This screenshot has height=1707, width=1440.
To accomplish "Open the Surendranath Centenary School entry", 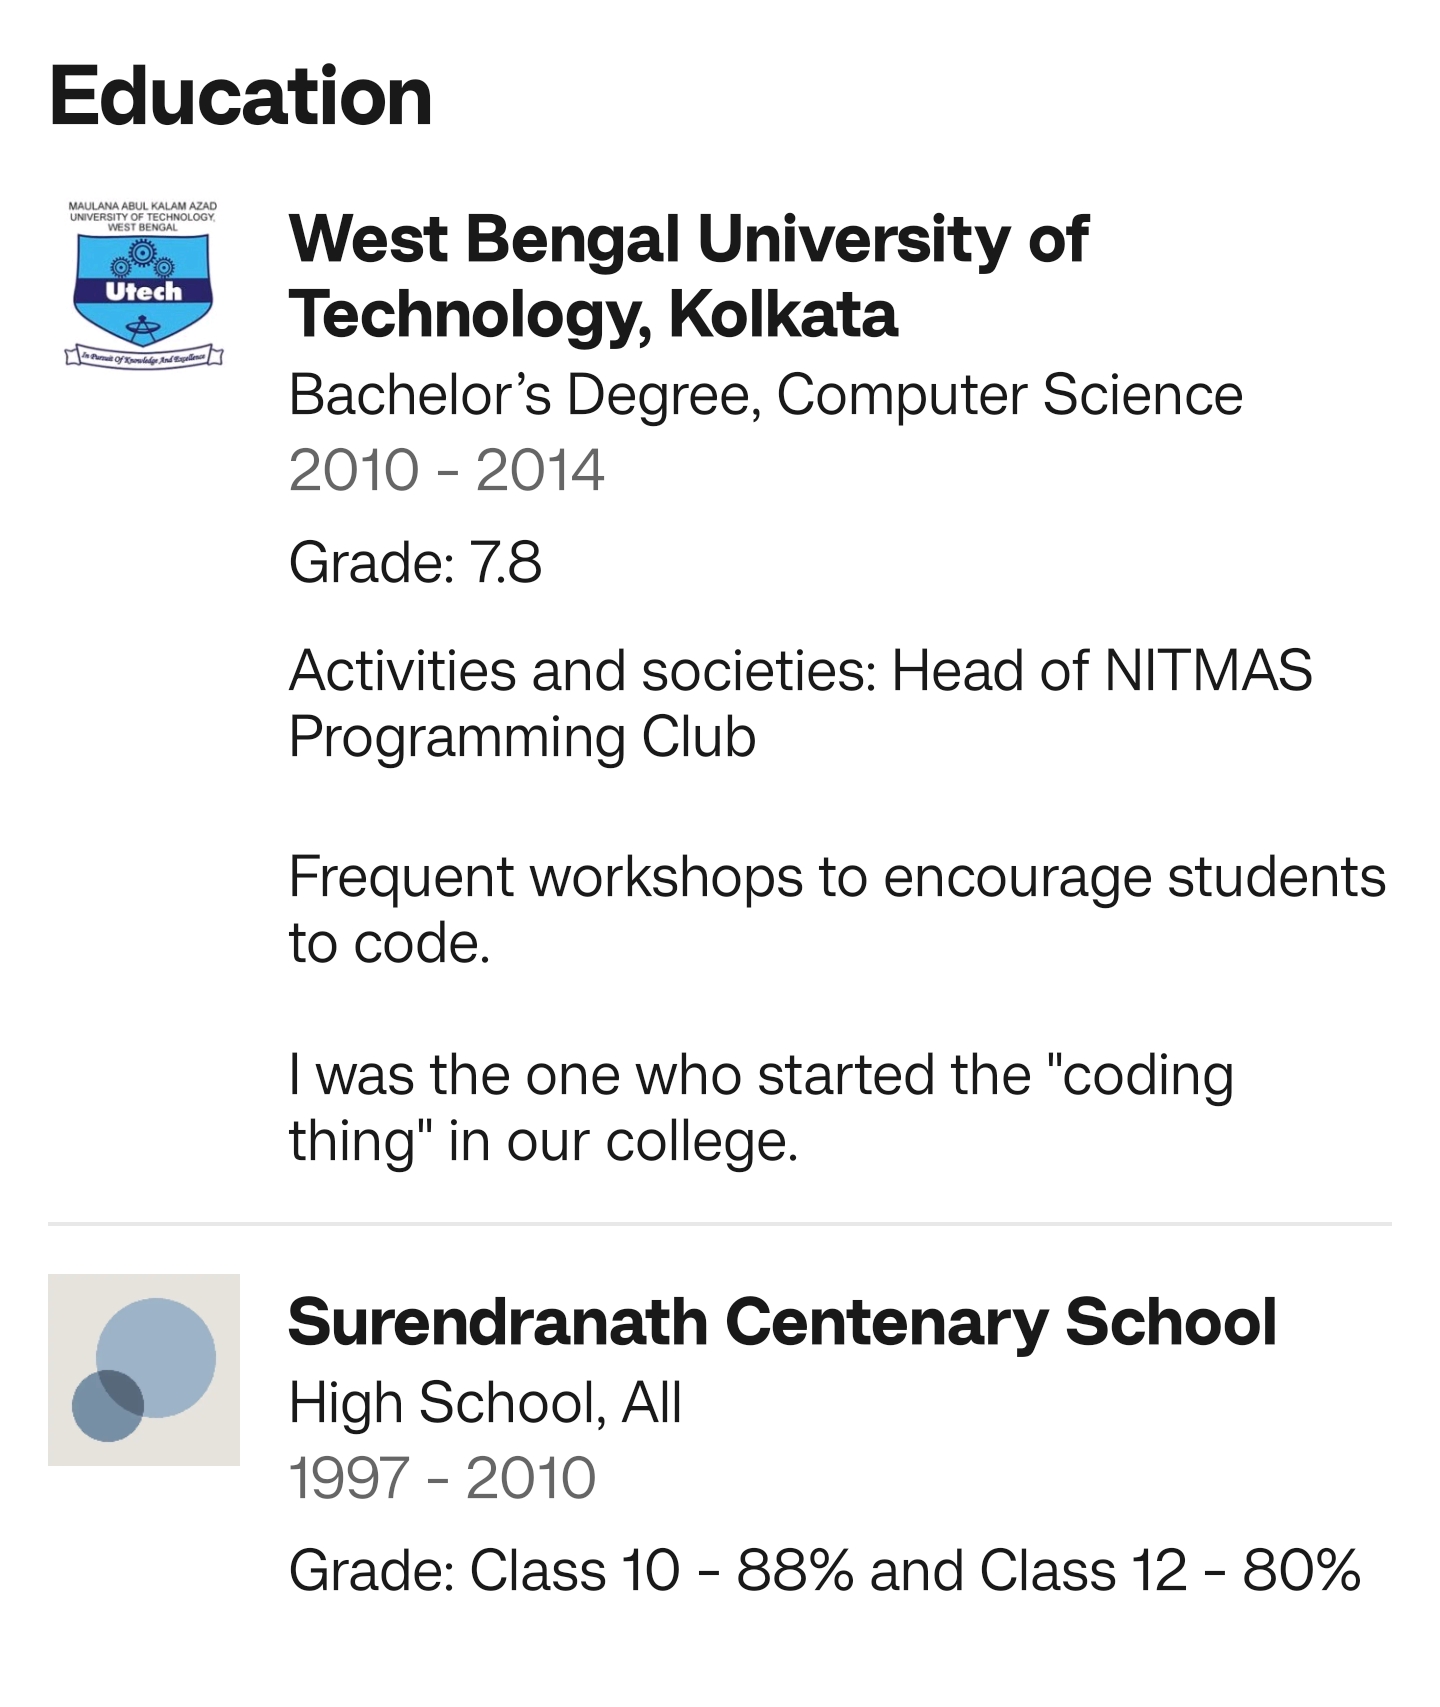I will point(782,1322).
